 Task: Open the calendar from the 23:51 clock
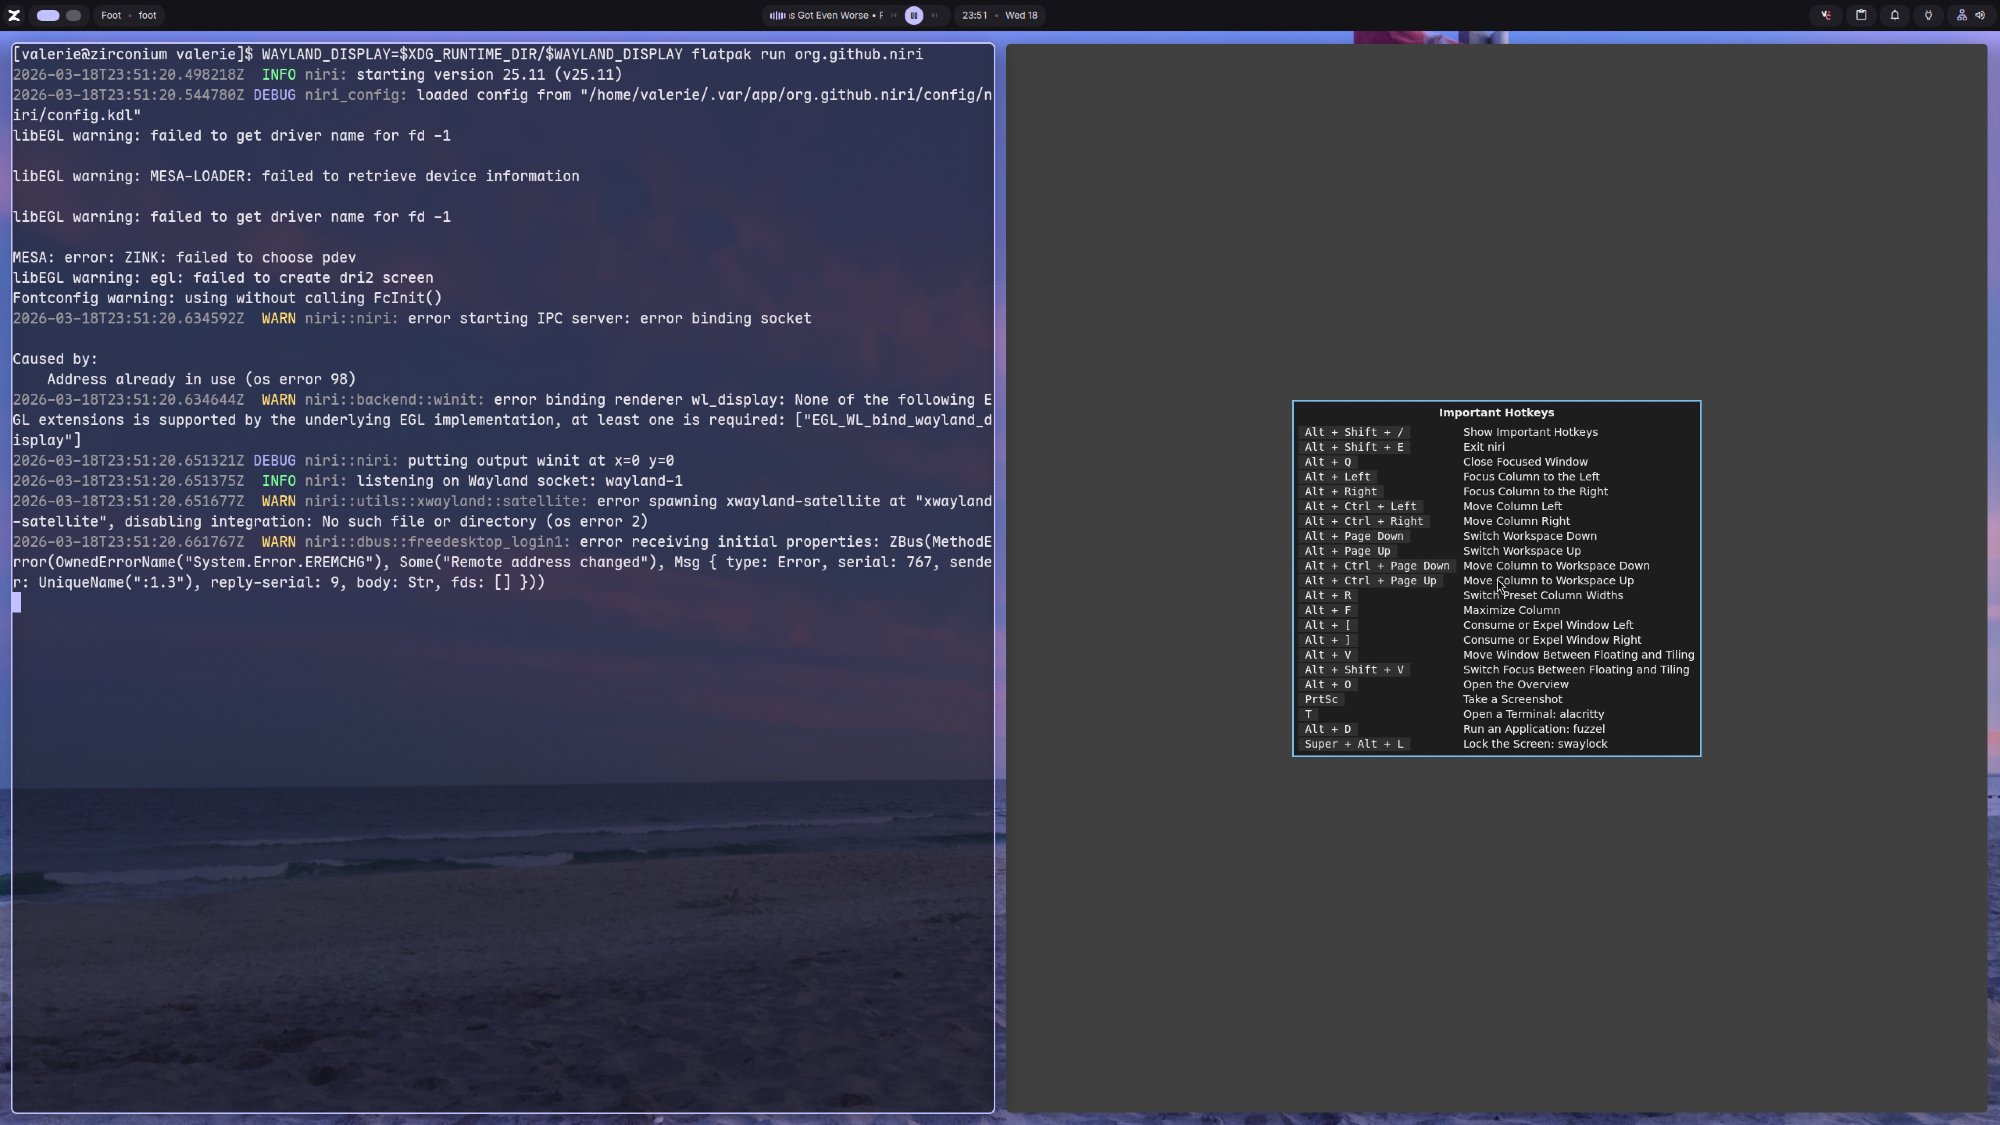[975, 15]
